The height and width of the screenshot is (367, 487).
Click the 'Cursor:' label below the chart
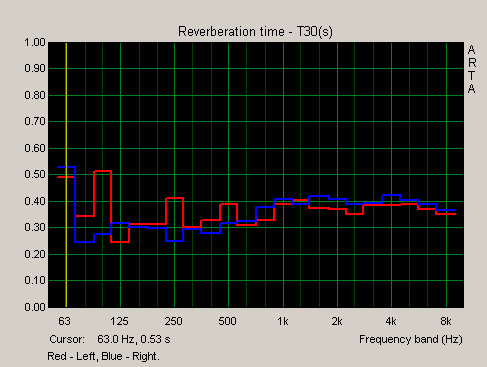(67, 339)
